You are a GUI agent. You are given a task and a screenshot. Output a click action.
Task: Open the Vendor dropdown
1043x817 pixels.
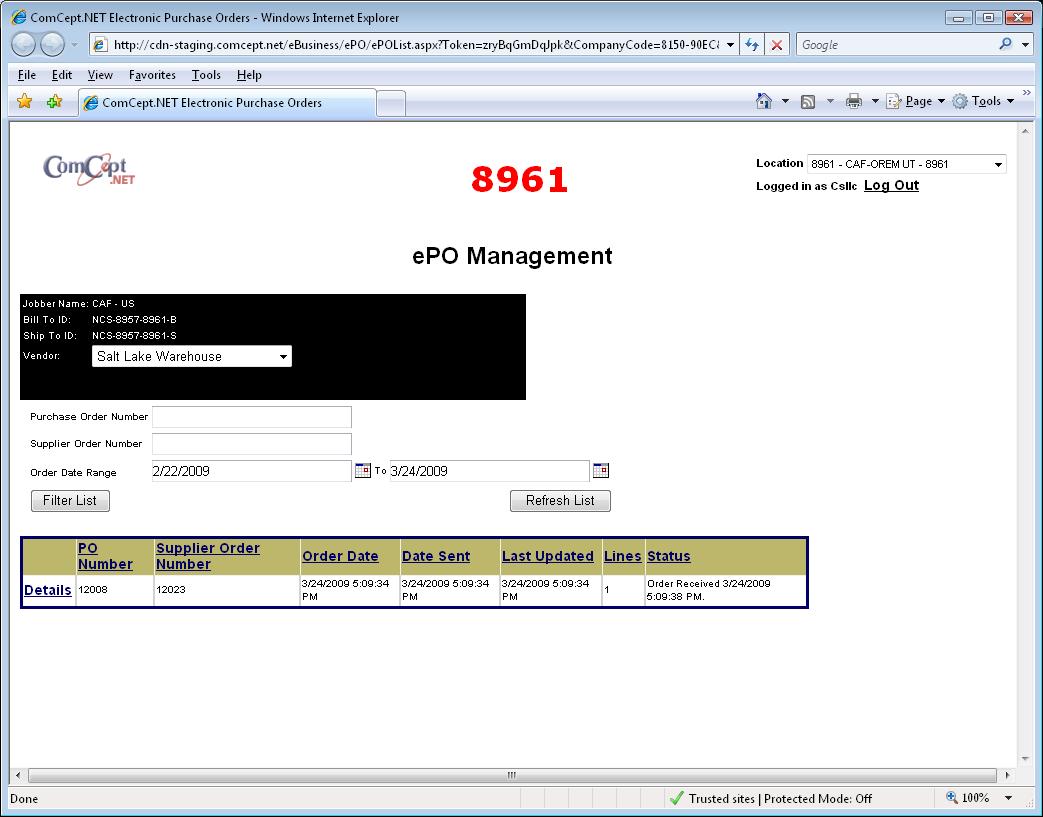tap(283, 356)
